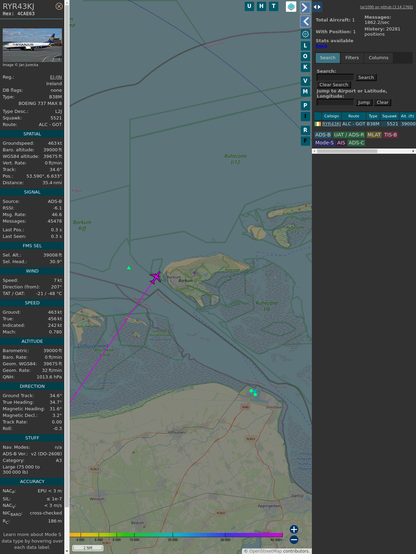Toggle the V map button
This screenshot has height=554, width=416.
click(x=305, y=81)
